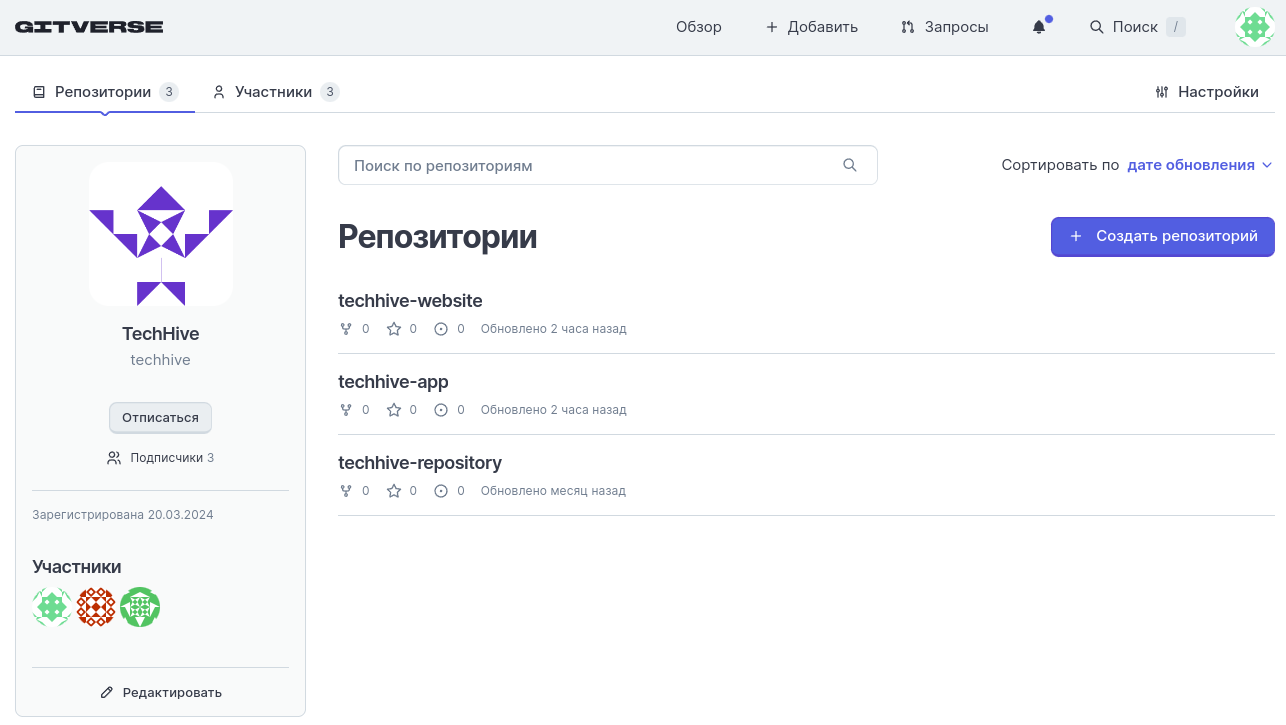
Task: Click the Участники heading in the sidebar
Action: tap(77, 567)
